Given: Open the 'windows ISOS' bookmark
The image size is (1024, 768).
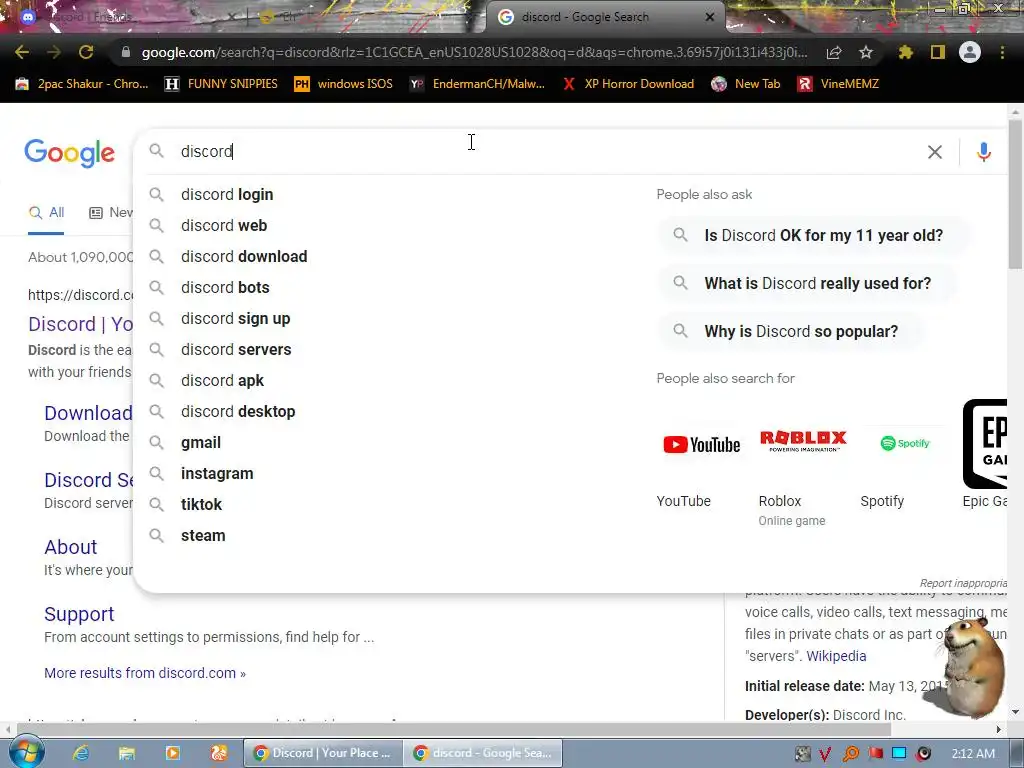Looking at the screenshot, I should point(344,84).
